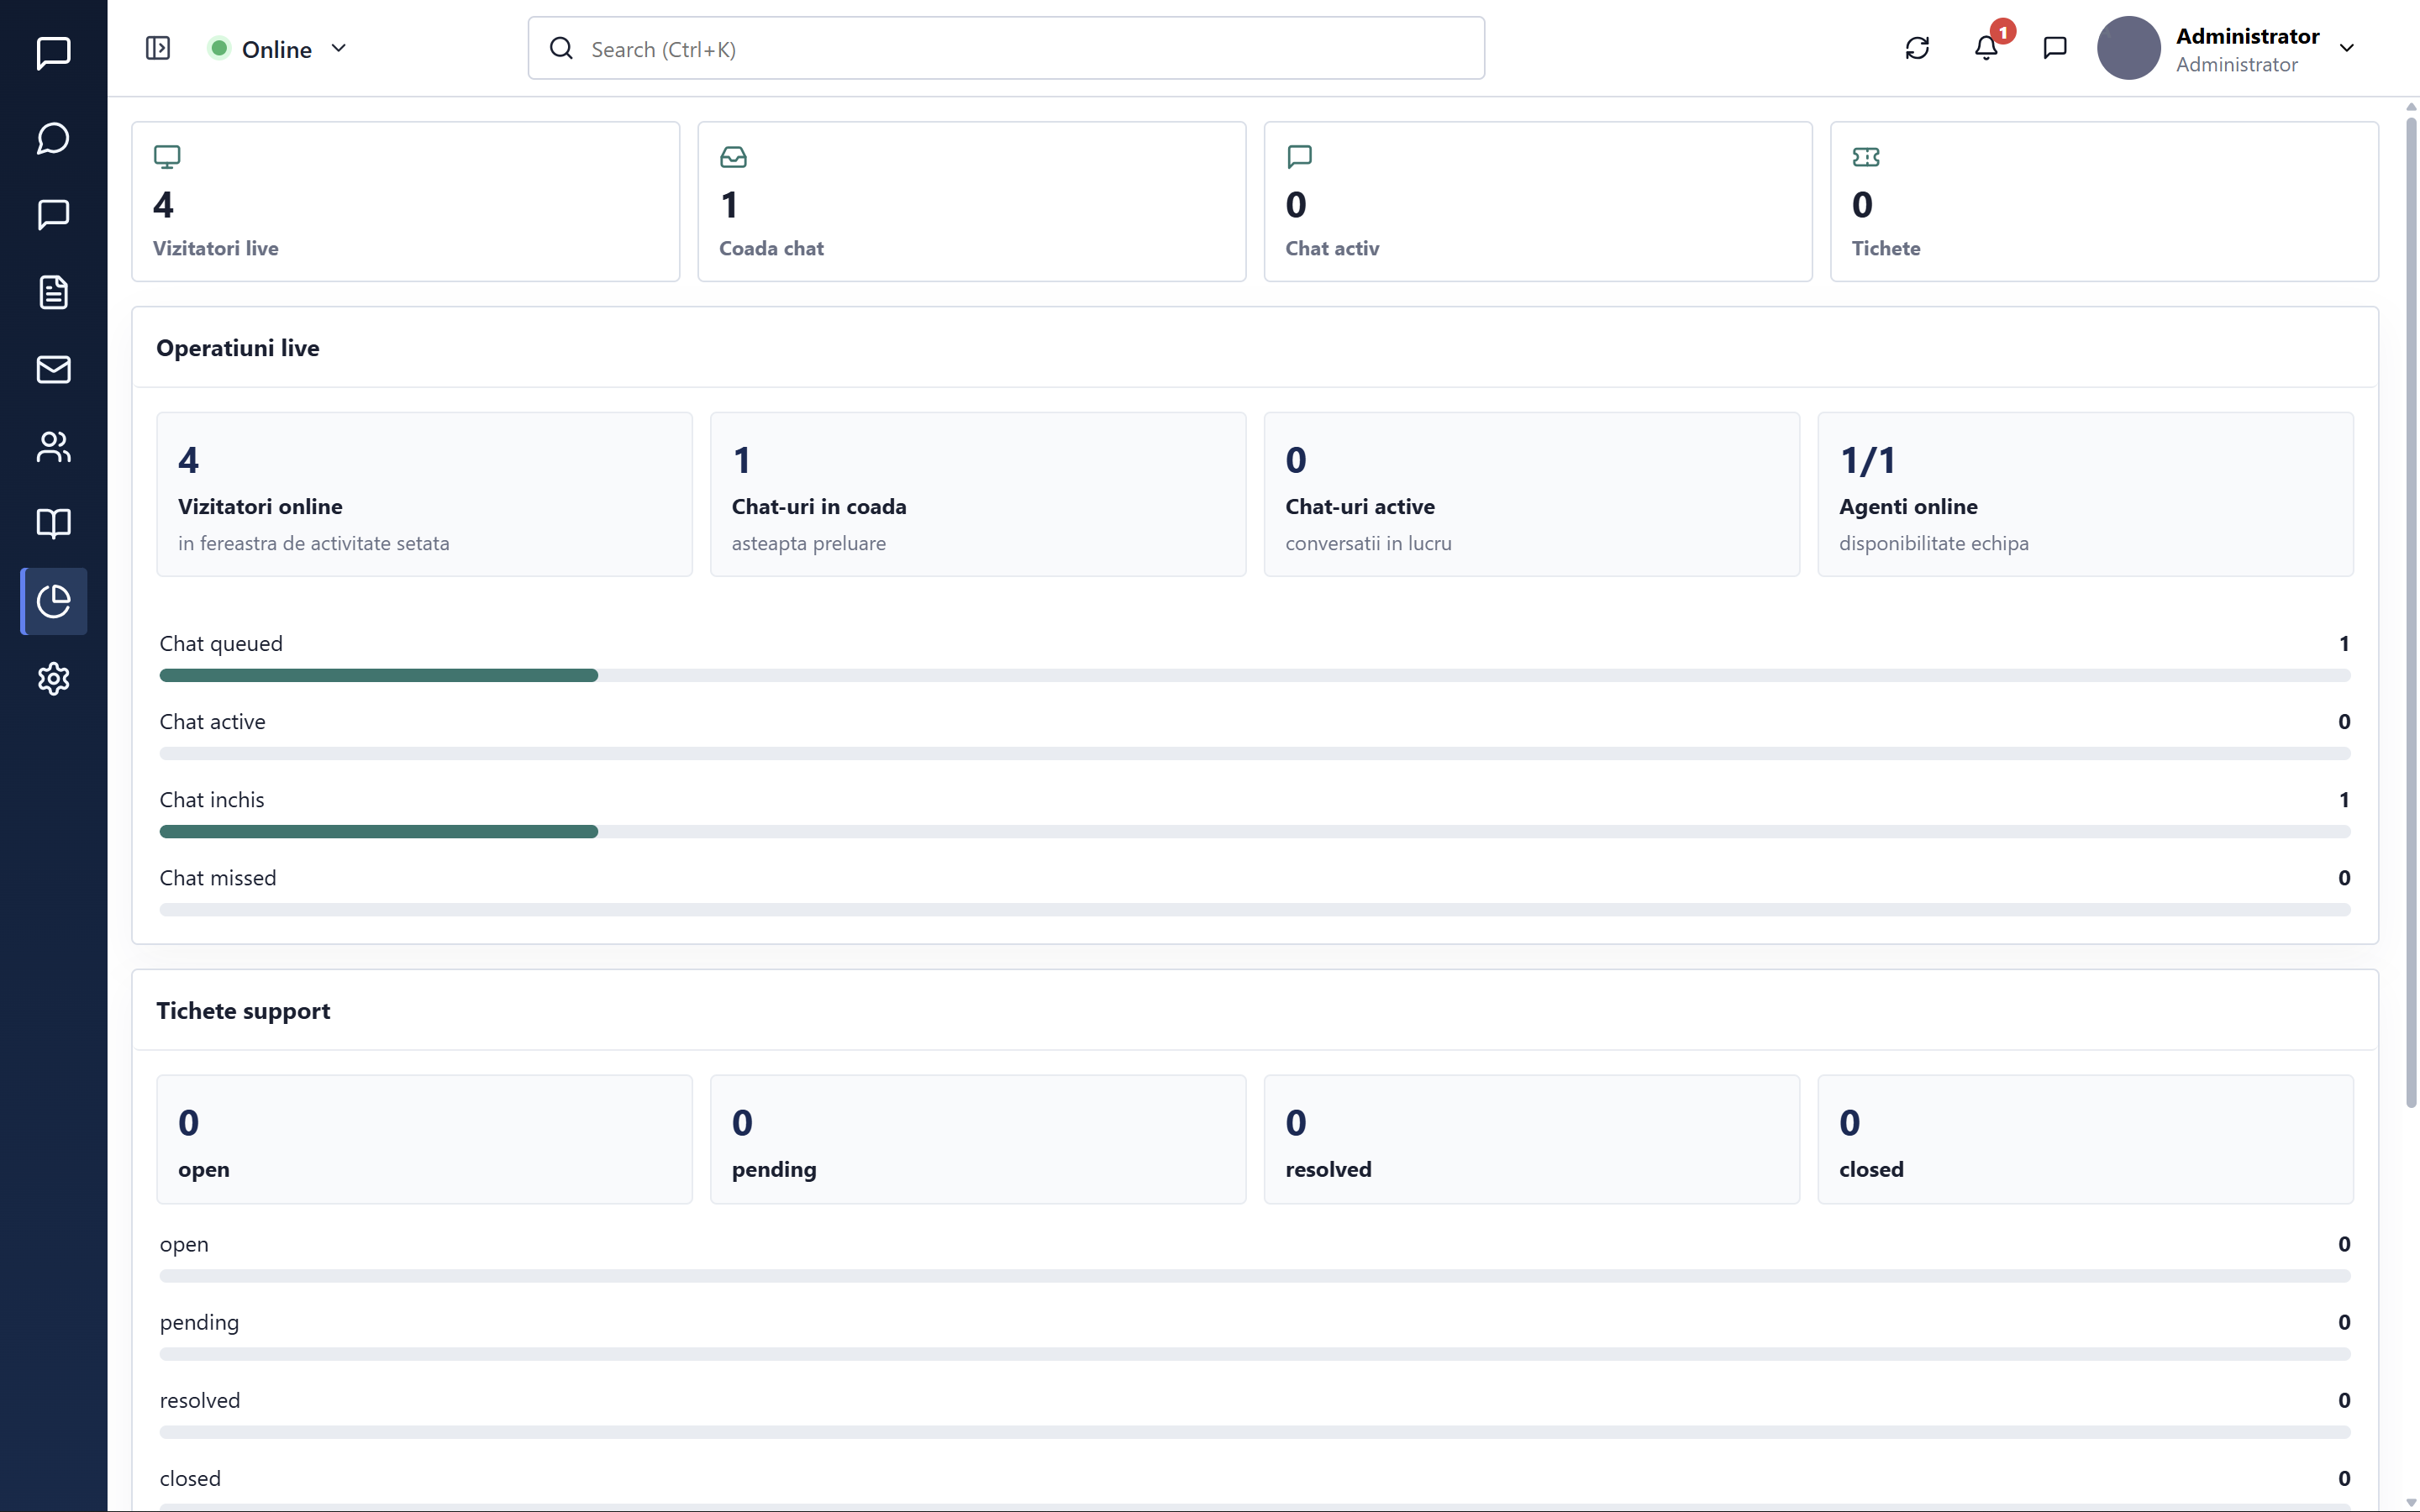Open the live chat bubble sidebar icon

coord(53,138)
